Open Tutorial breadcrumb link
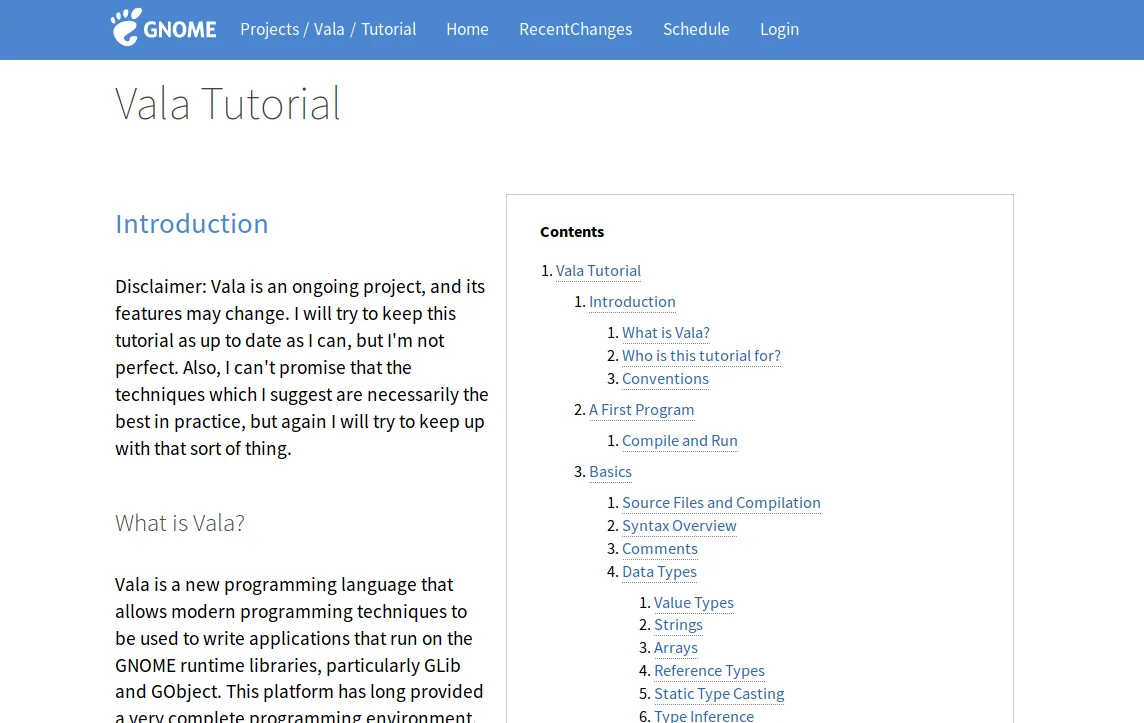 [388, 29]
